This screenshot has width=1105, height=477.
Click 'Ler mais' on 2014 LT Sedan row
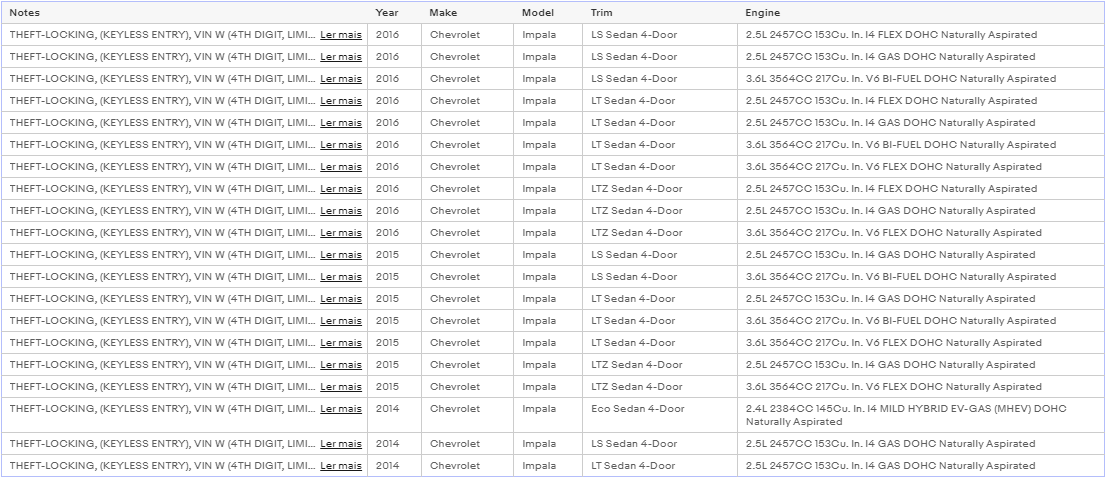(x=341, y=466)
